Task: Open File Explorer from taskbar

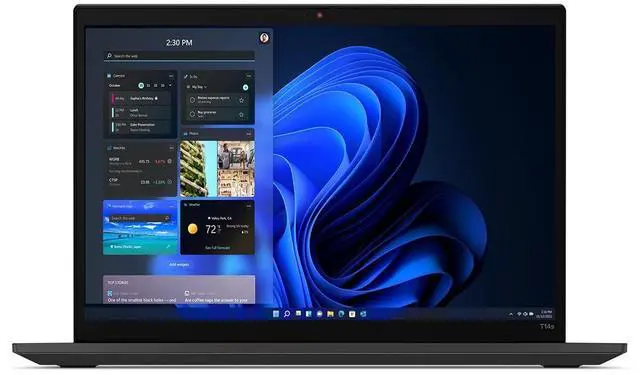Action: coord(331,314)
